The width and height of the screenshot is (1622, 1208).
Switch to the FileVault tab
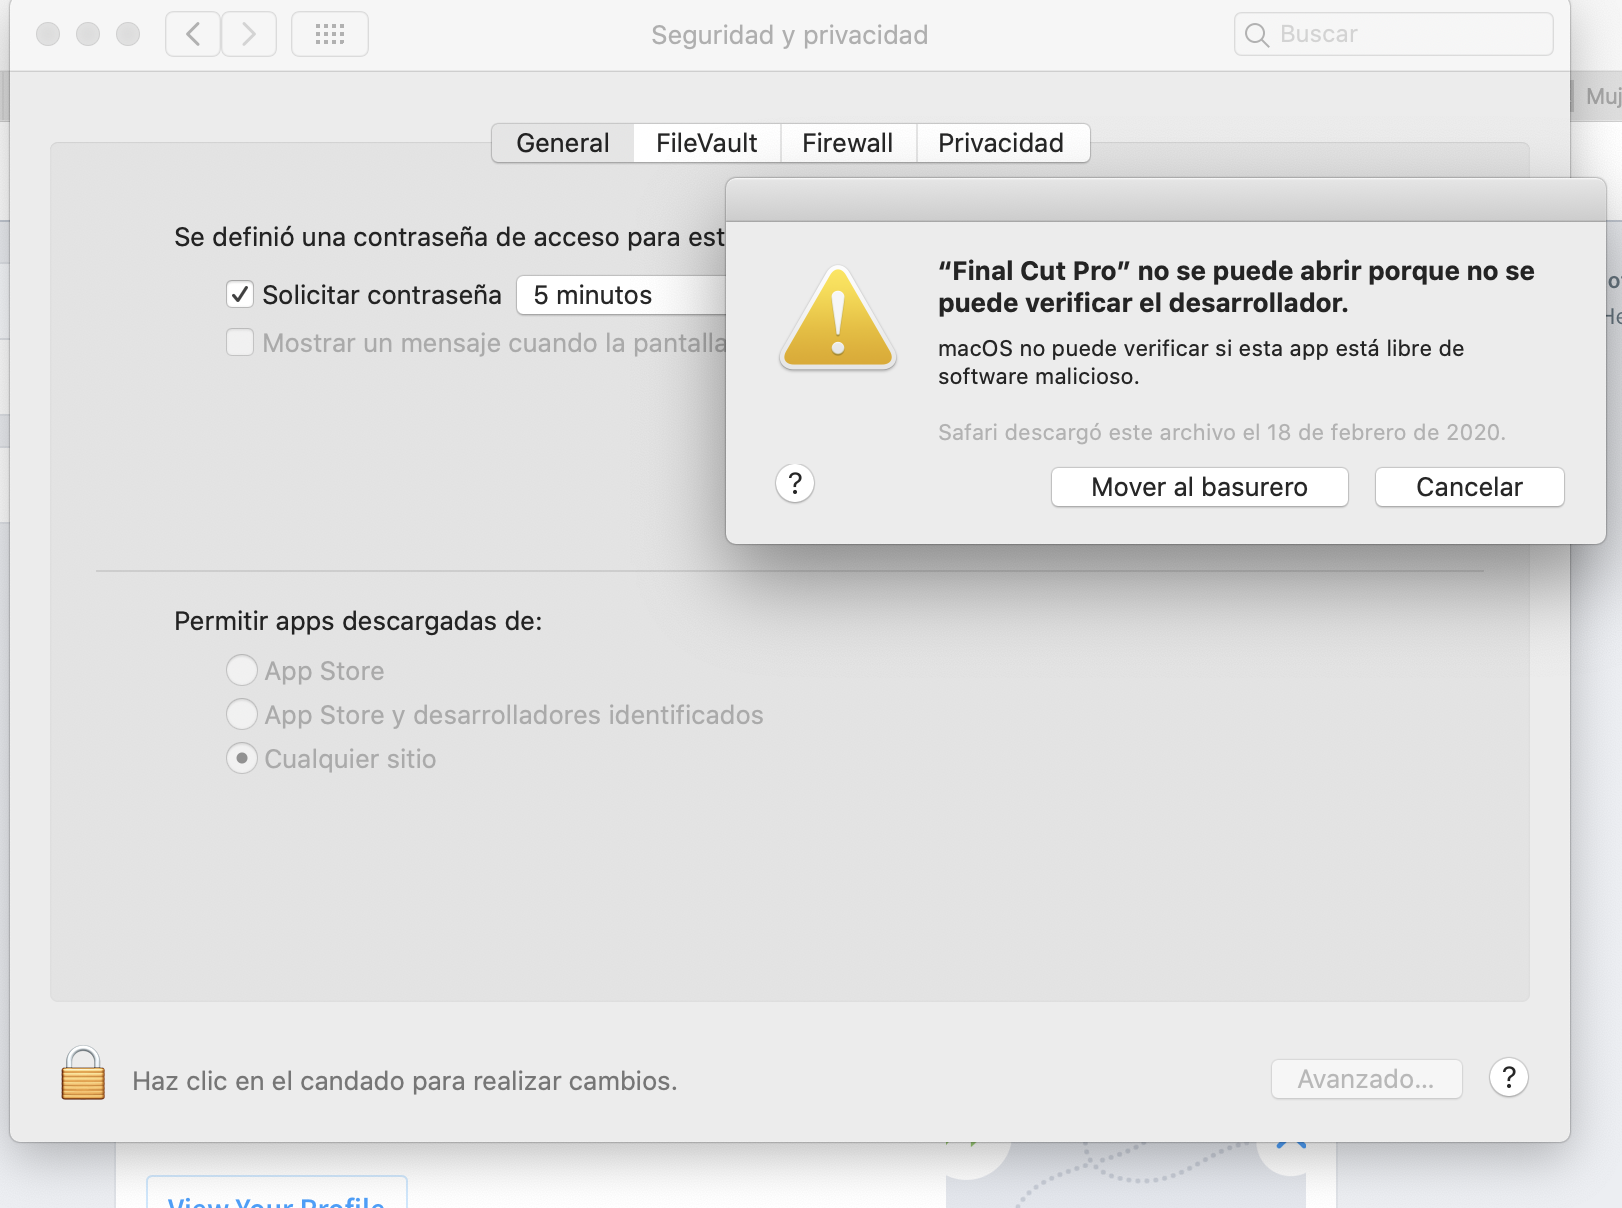[x=707, y=143]
